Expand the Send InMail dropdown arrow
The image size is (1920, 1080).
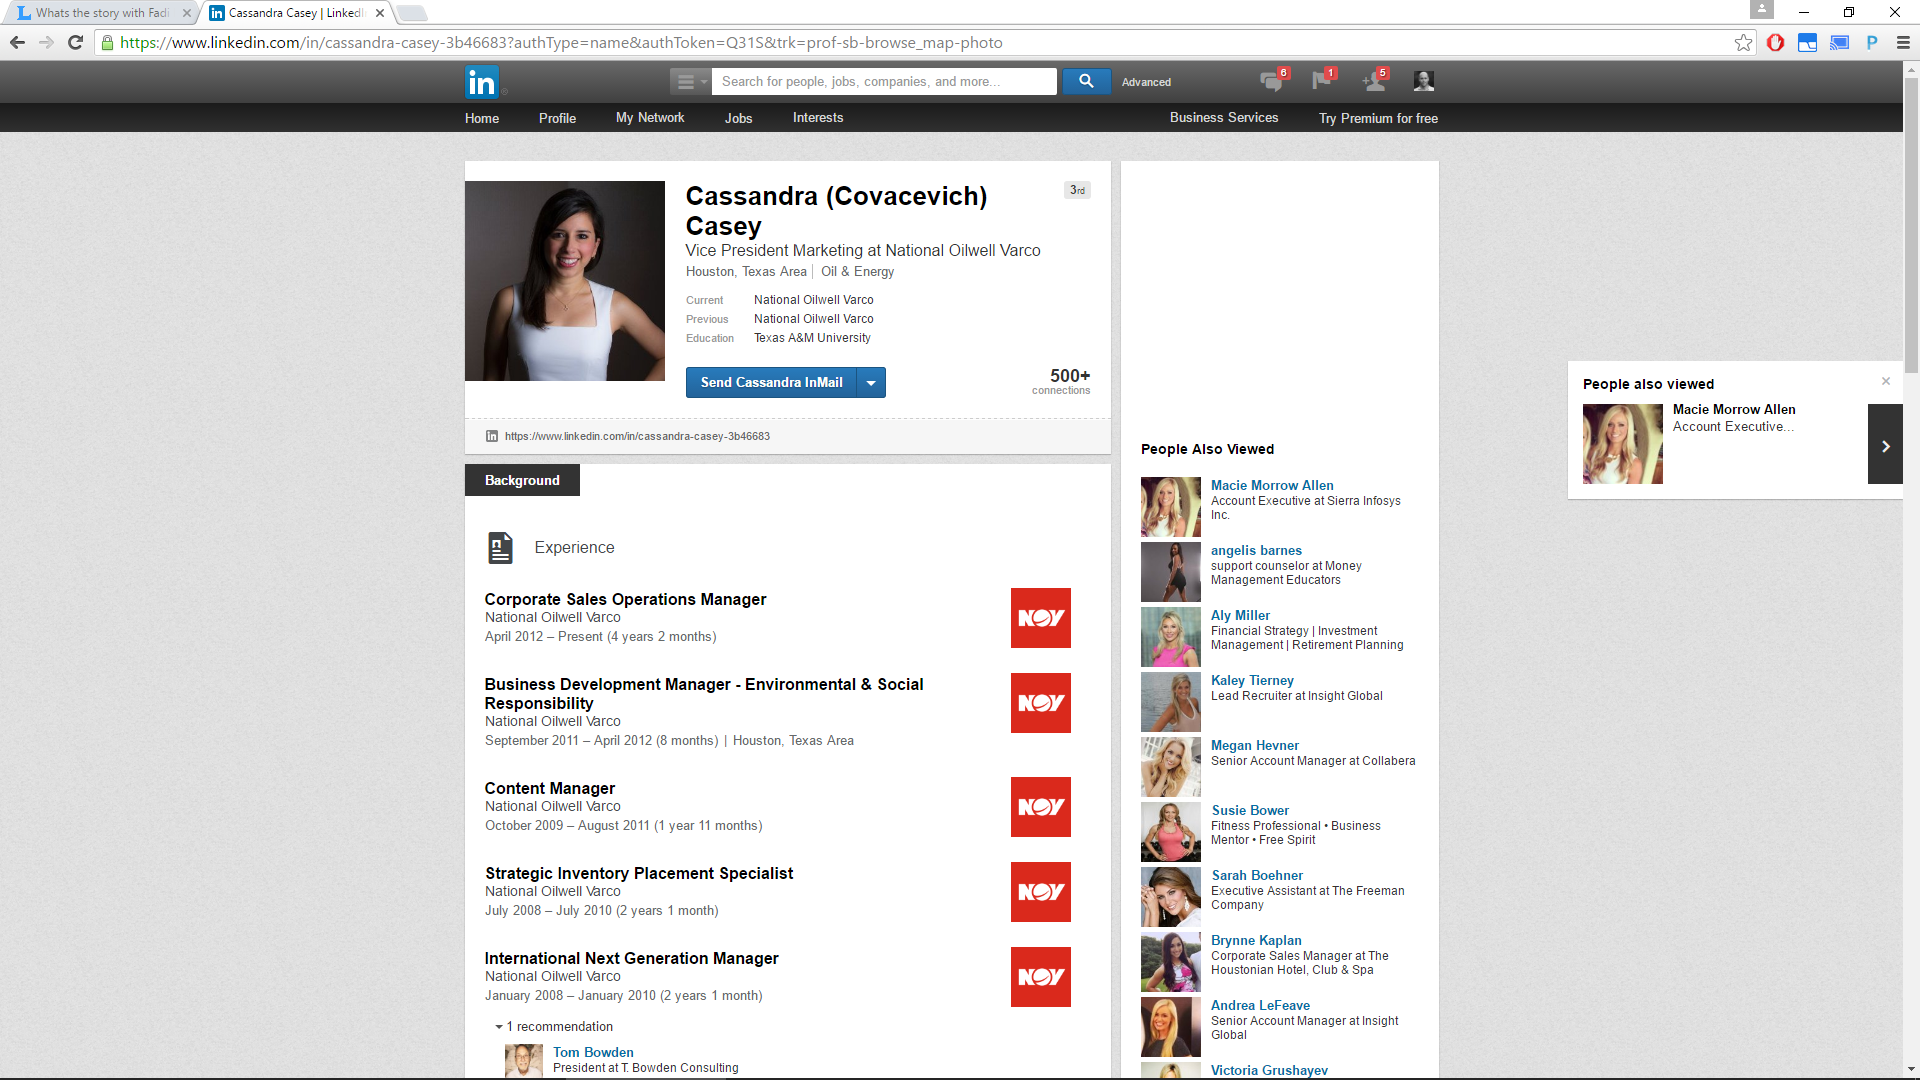click(871, 383)
